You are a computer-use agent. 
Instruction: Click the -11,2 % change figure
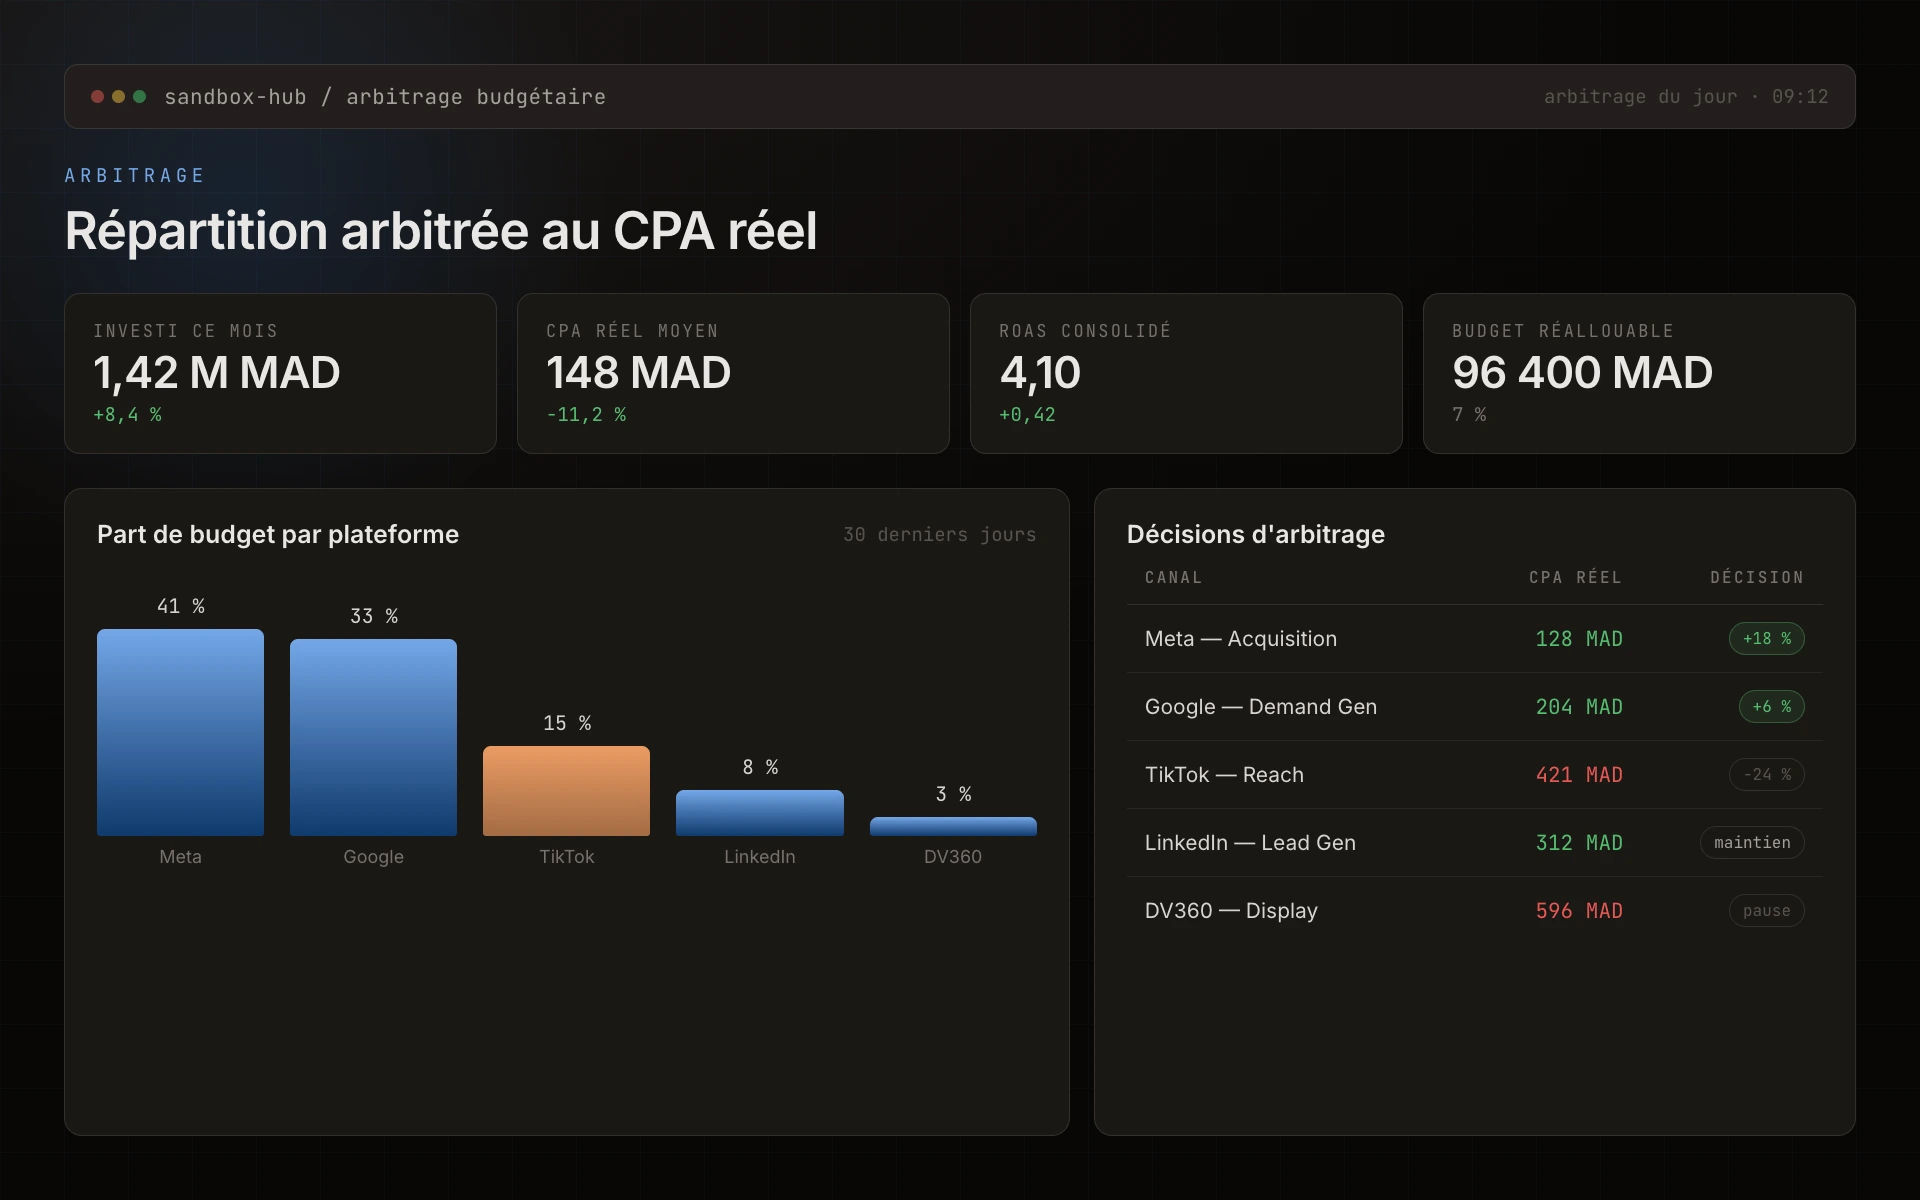click(x=586, y=415)
